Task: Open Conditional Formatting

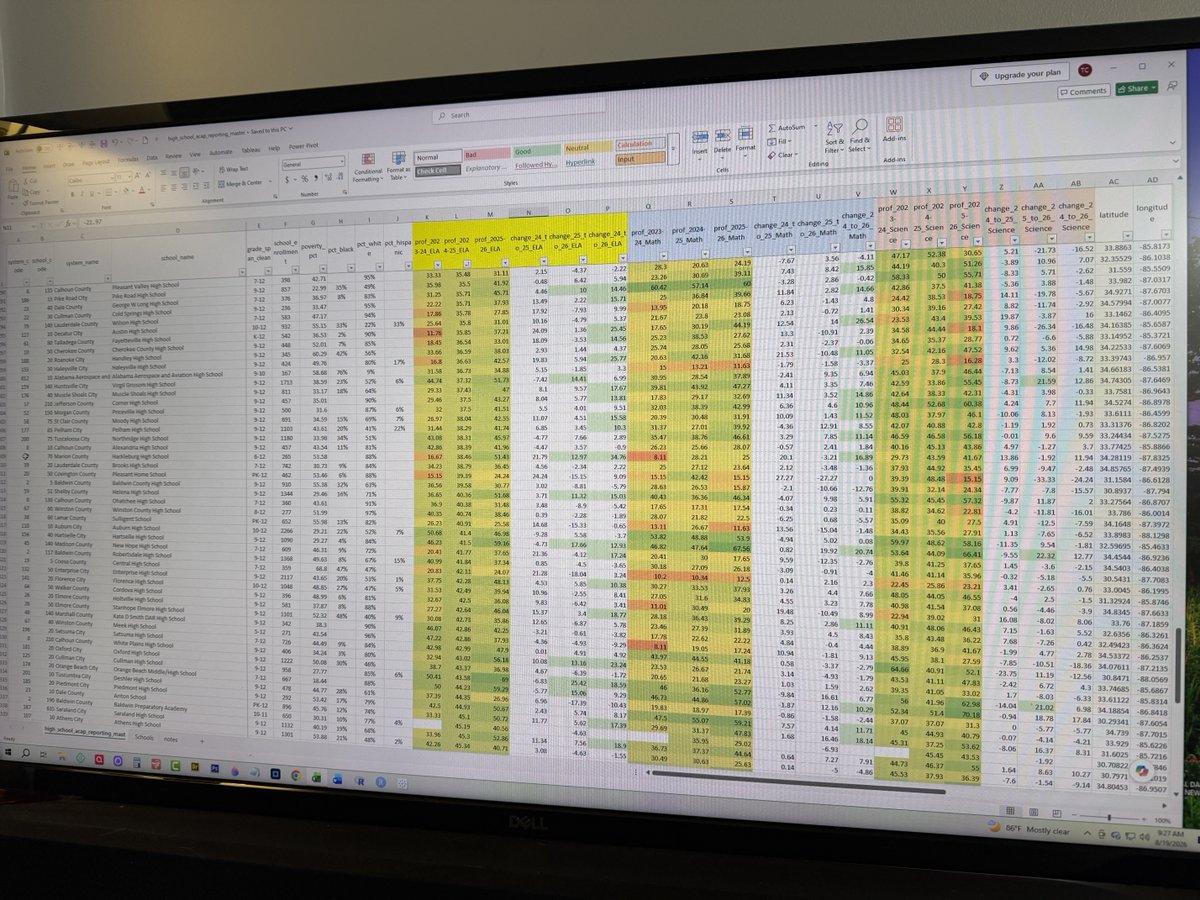Action: click(368, 166)
